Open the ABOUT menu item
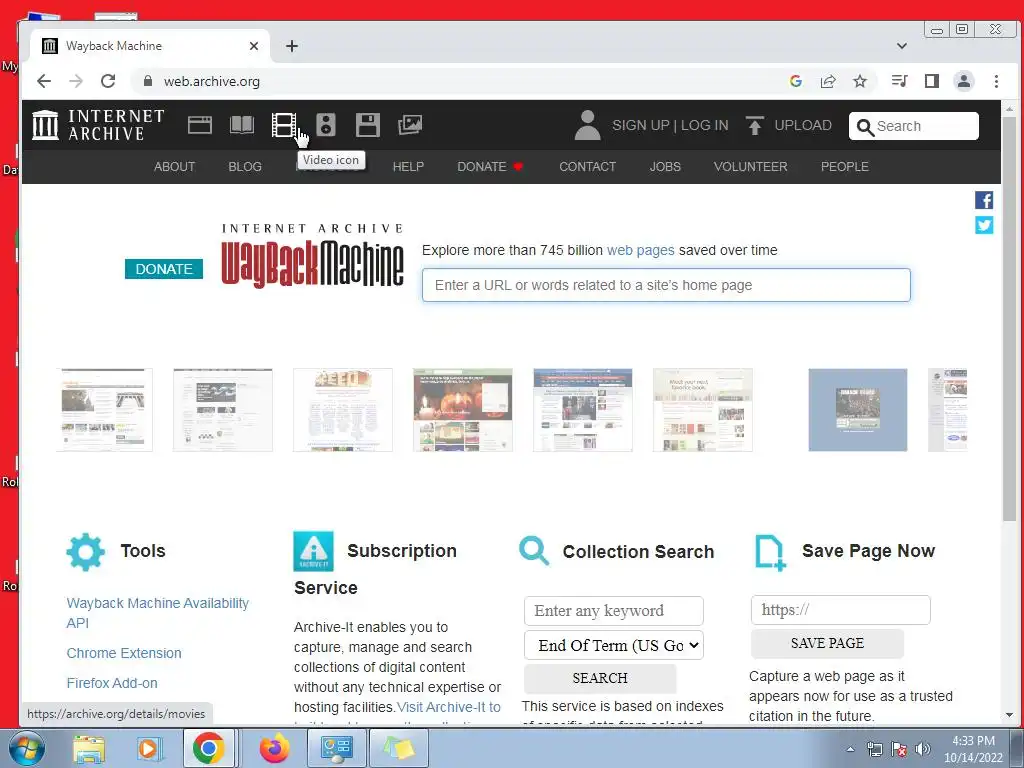 (174, 167)
